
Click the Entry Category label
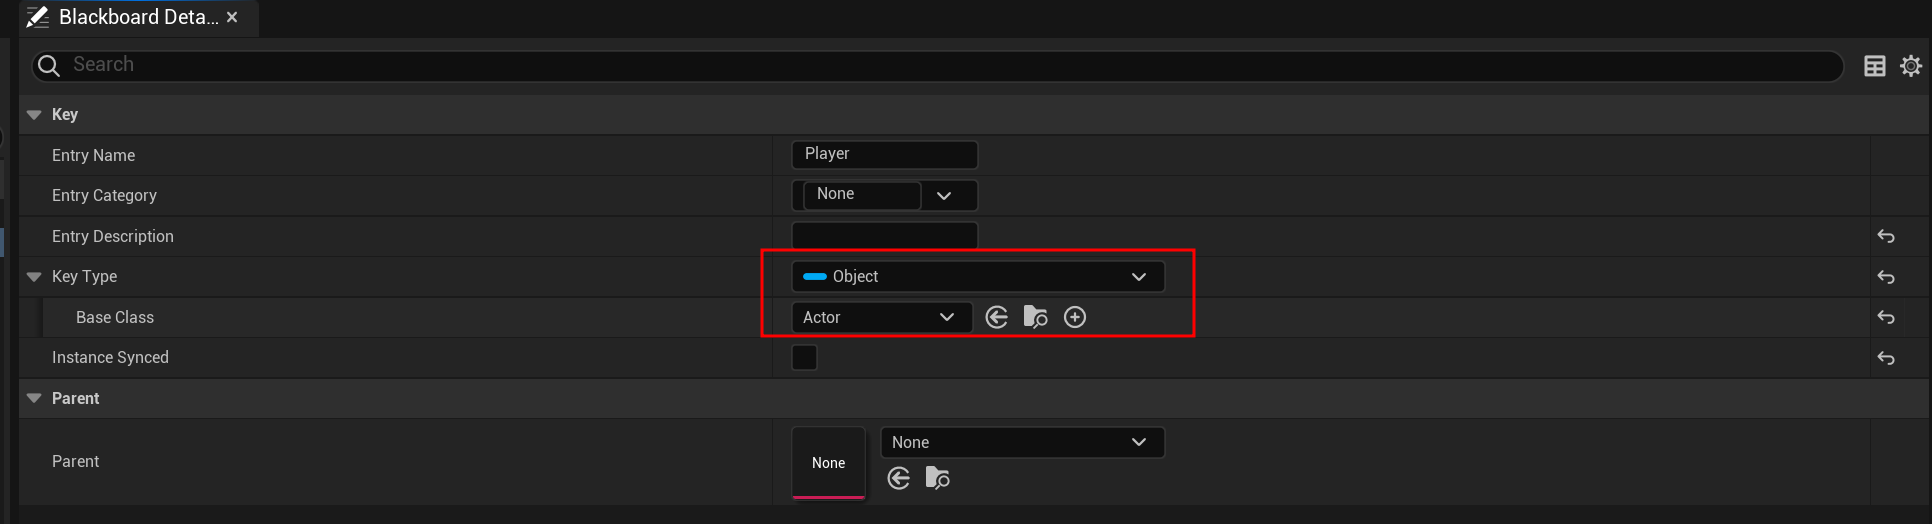104,195
